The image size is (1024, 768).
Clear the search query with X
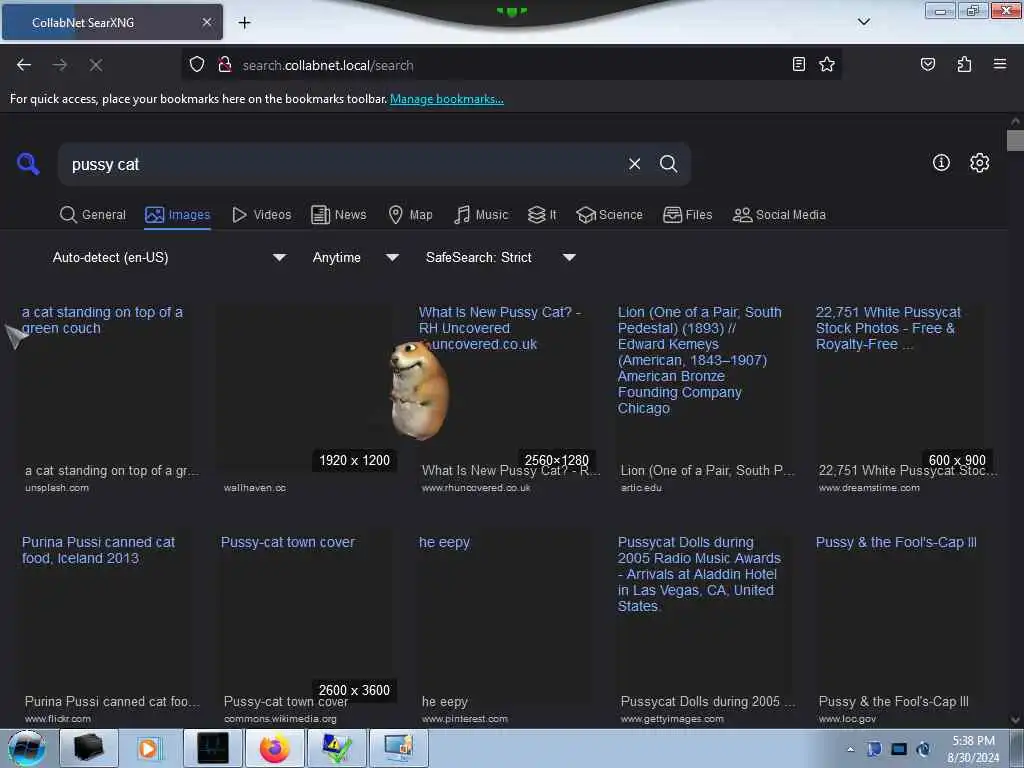click(x=634, y=164)
